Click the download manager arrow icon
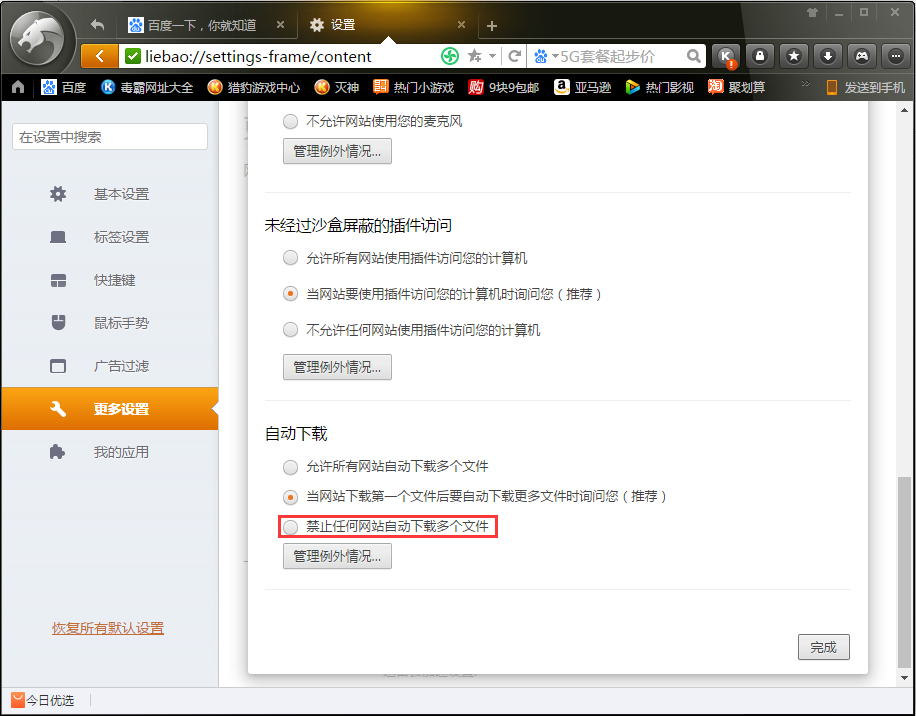Image resolution: width=916 pixels, height=716 pixels. coord(828,56)
